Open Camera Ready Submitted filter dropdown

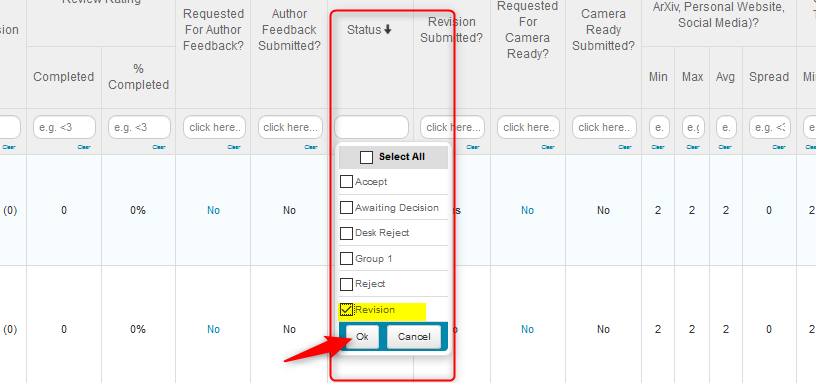tap(604, 127)
